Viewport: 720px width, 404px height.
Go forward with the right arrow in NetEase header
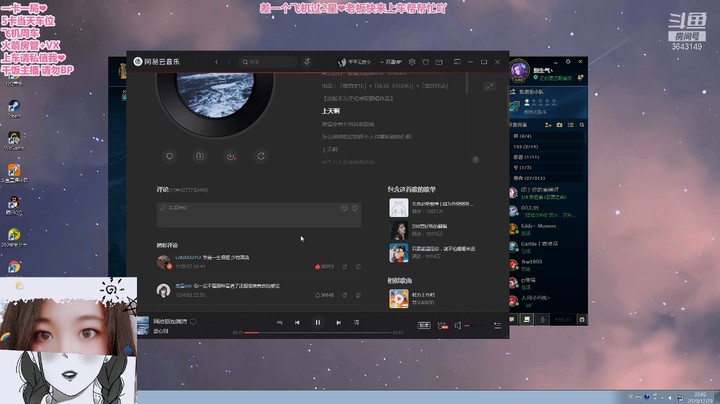(229, 62)
